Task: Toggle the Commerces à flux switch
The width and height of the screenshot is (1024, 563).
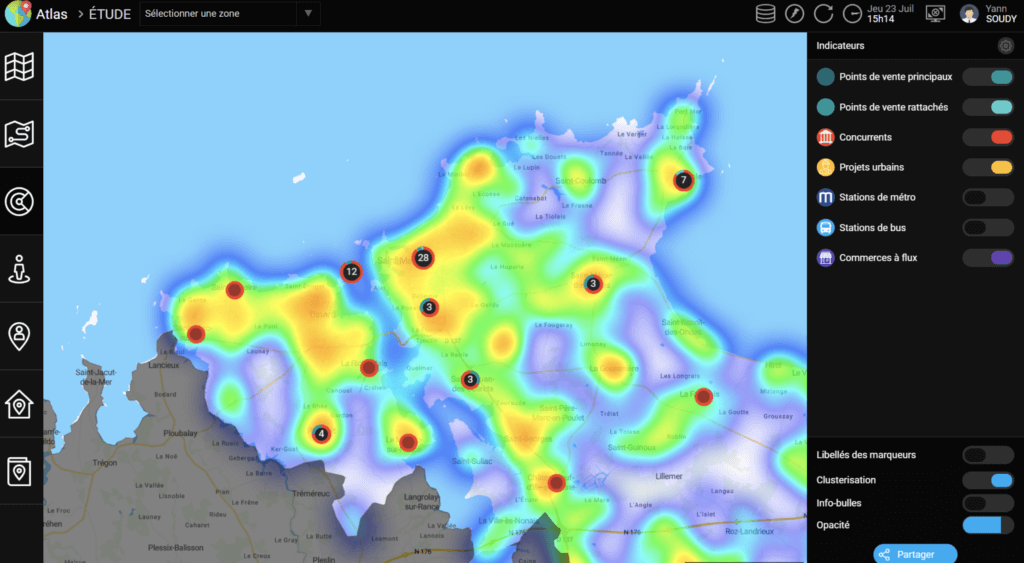Action: coord(988,257)
